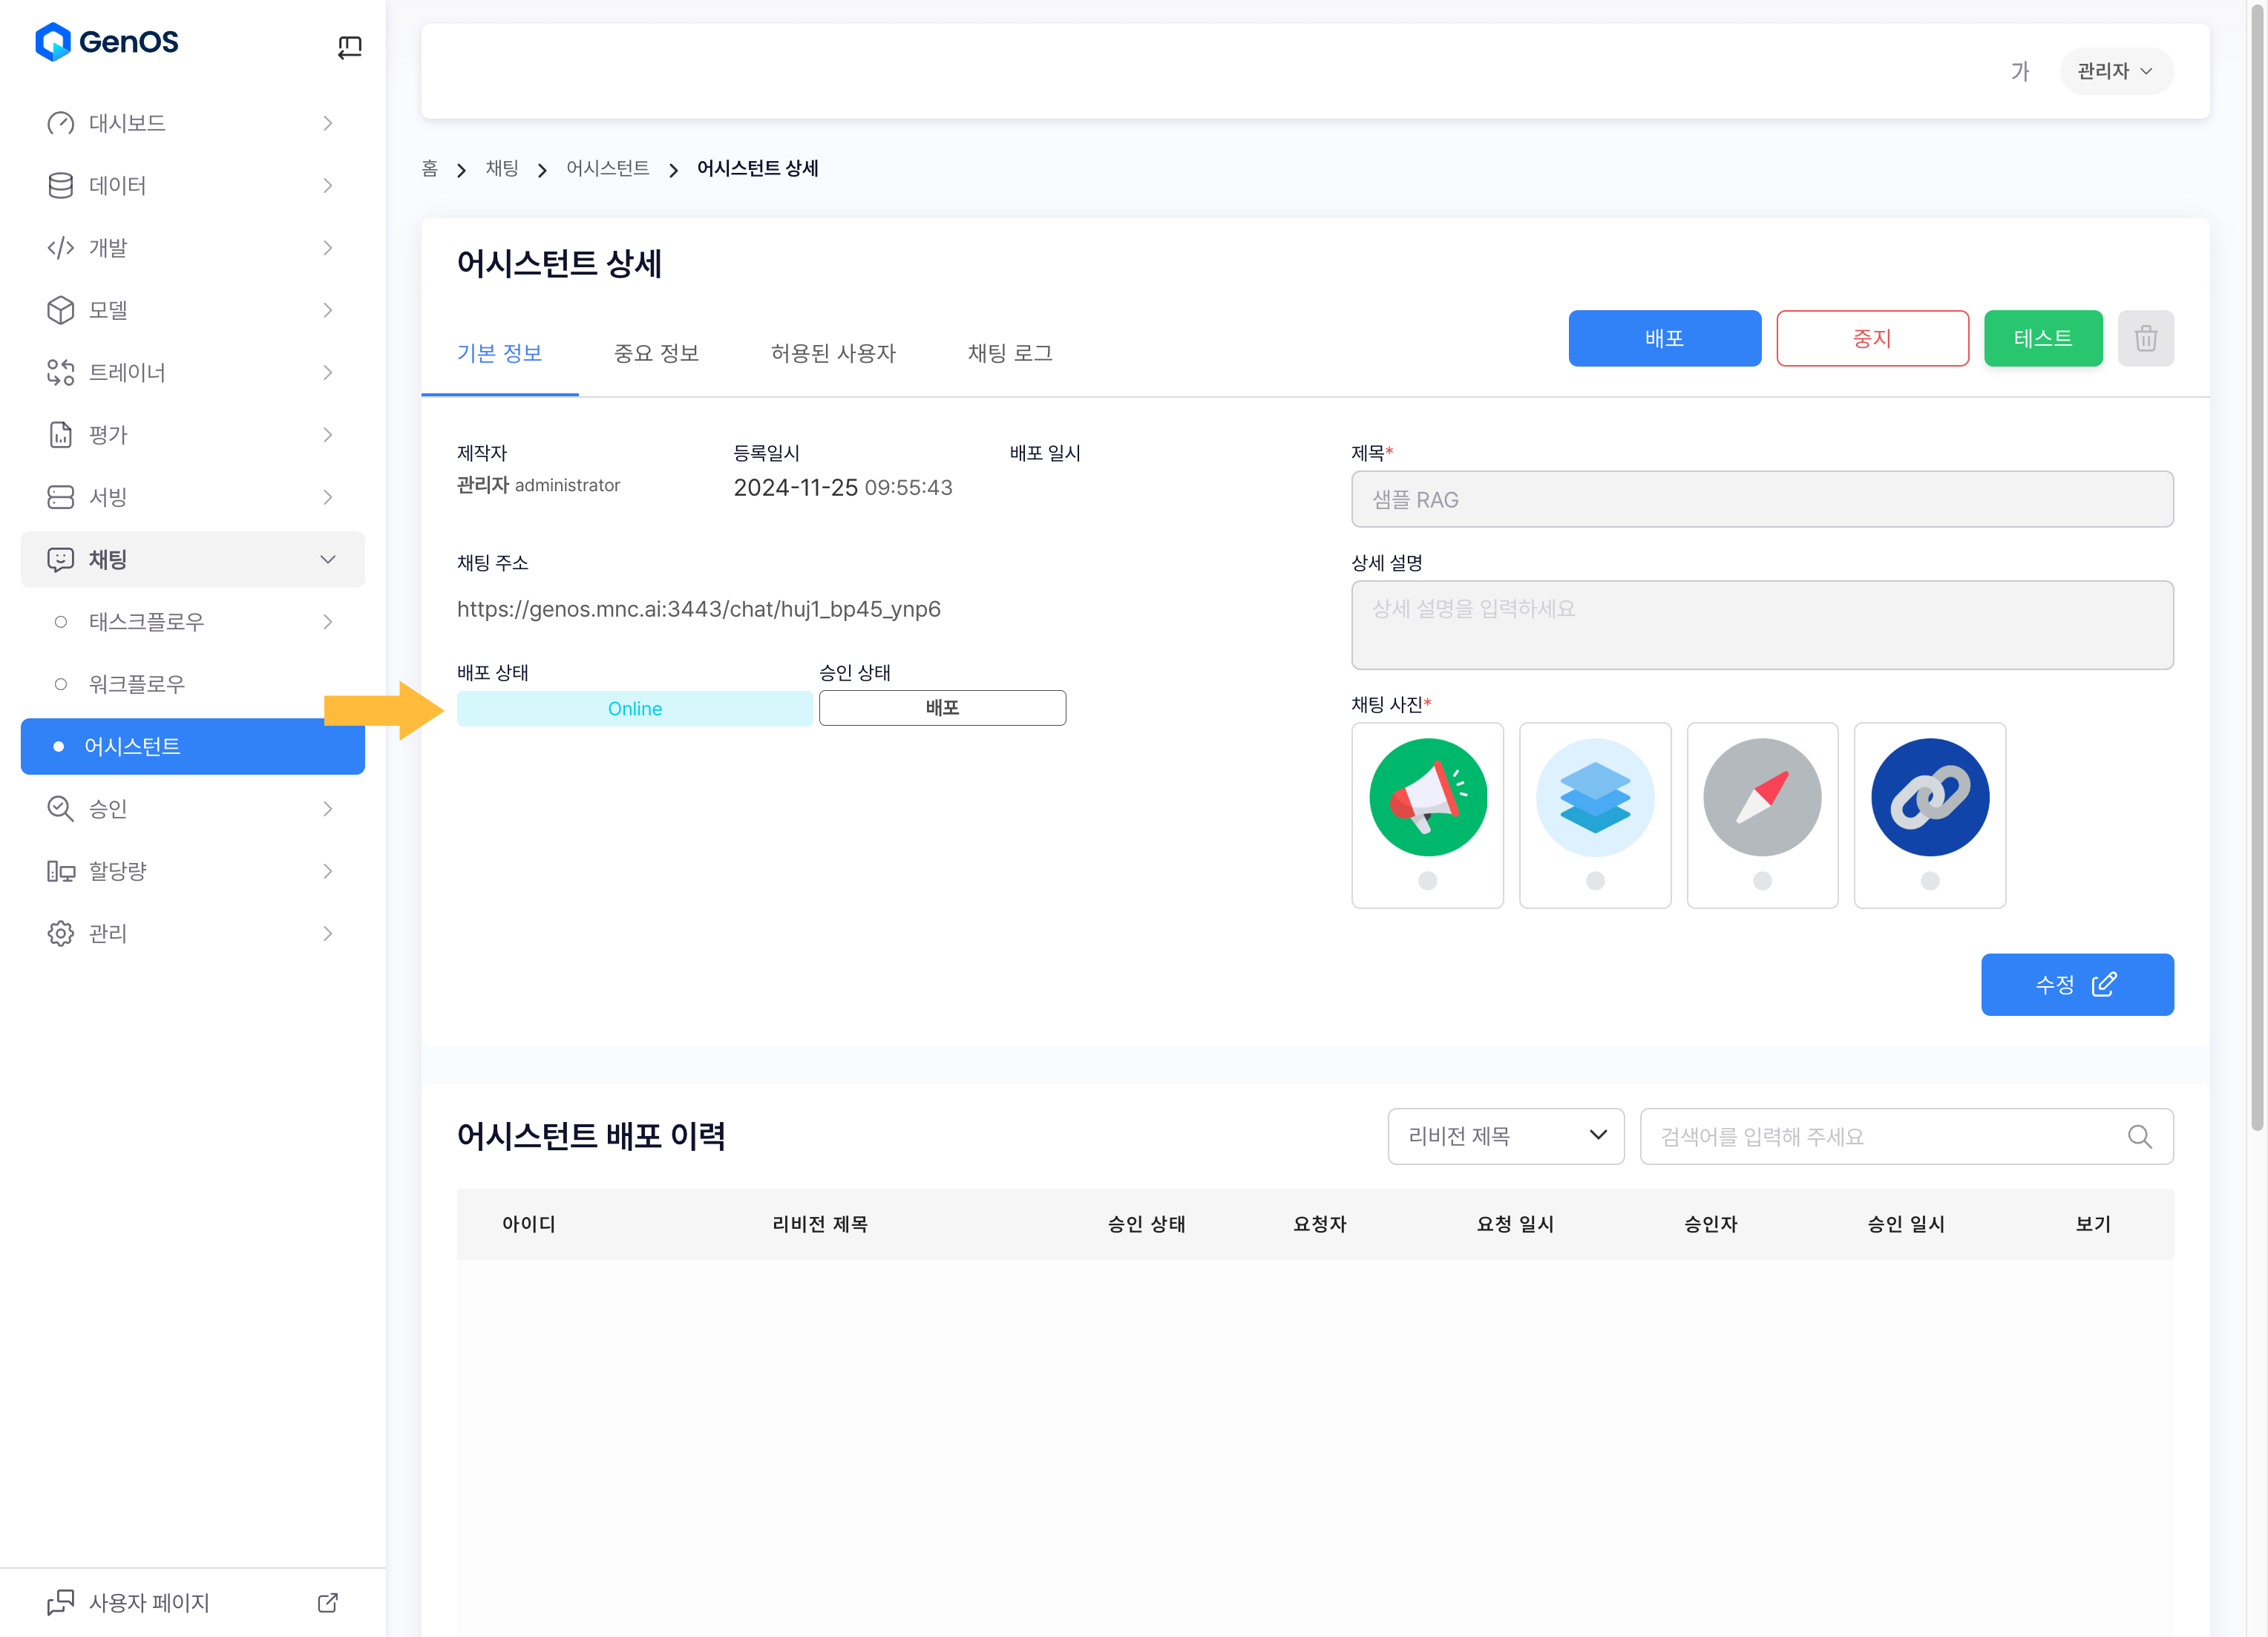Select radio under blue layers image

click(x=1595, y=881)
